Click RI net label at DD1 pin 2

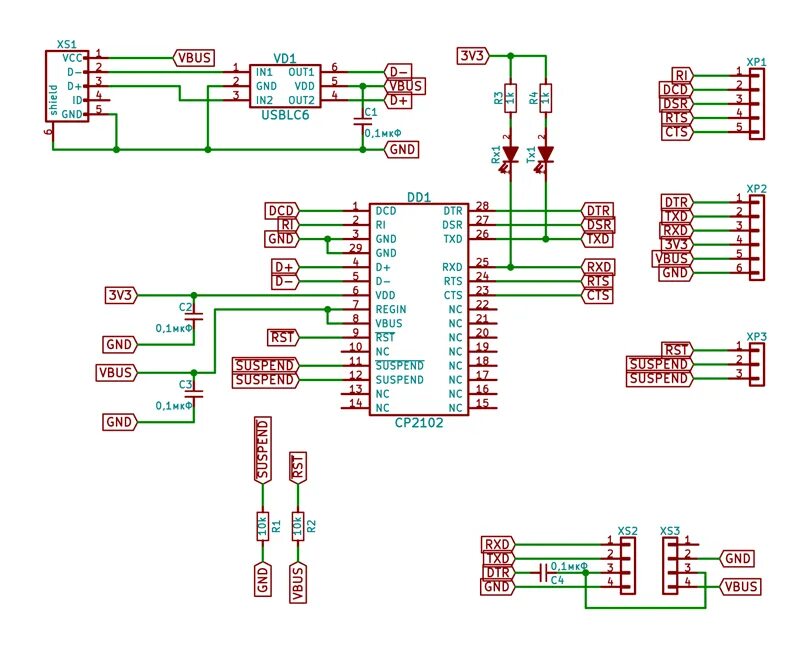click(x=289, y=225)
